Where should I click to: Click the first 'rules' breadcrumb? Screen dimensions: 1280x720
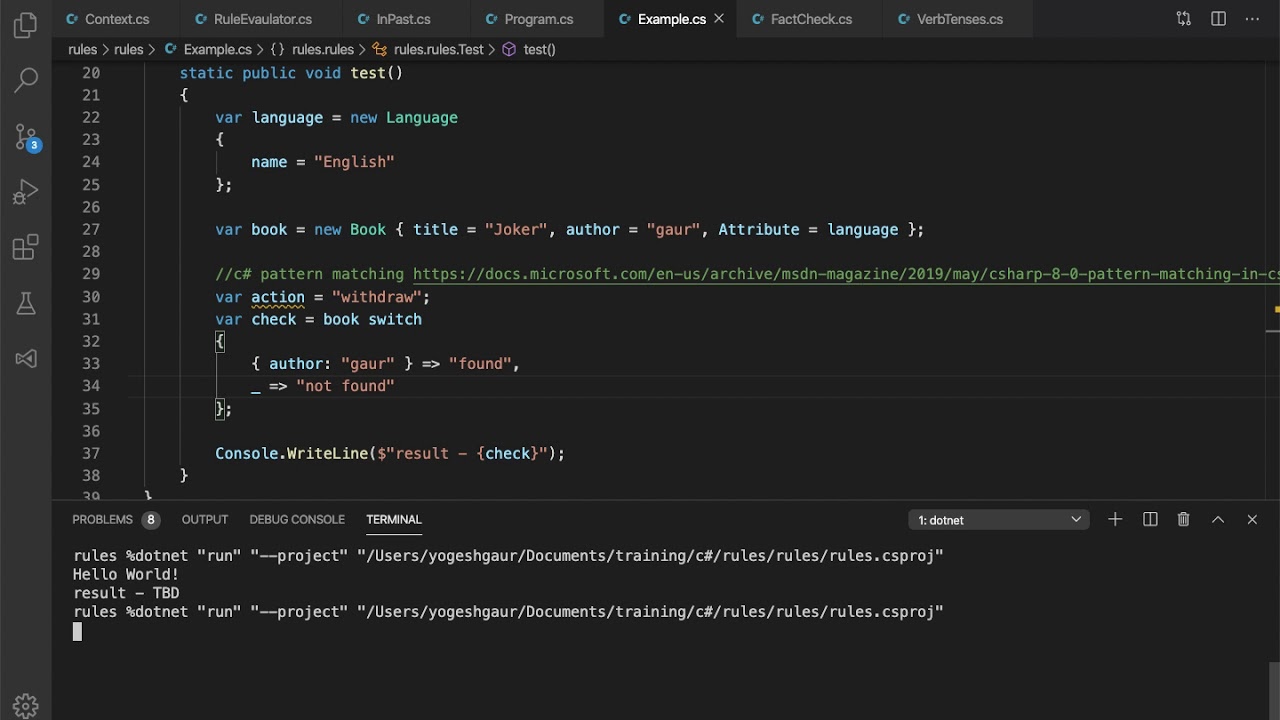pos(82,49)
